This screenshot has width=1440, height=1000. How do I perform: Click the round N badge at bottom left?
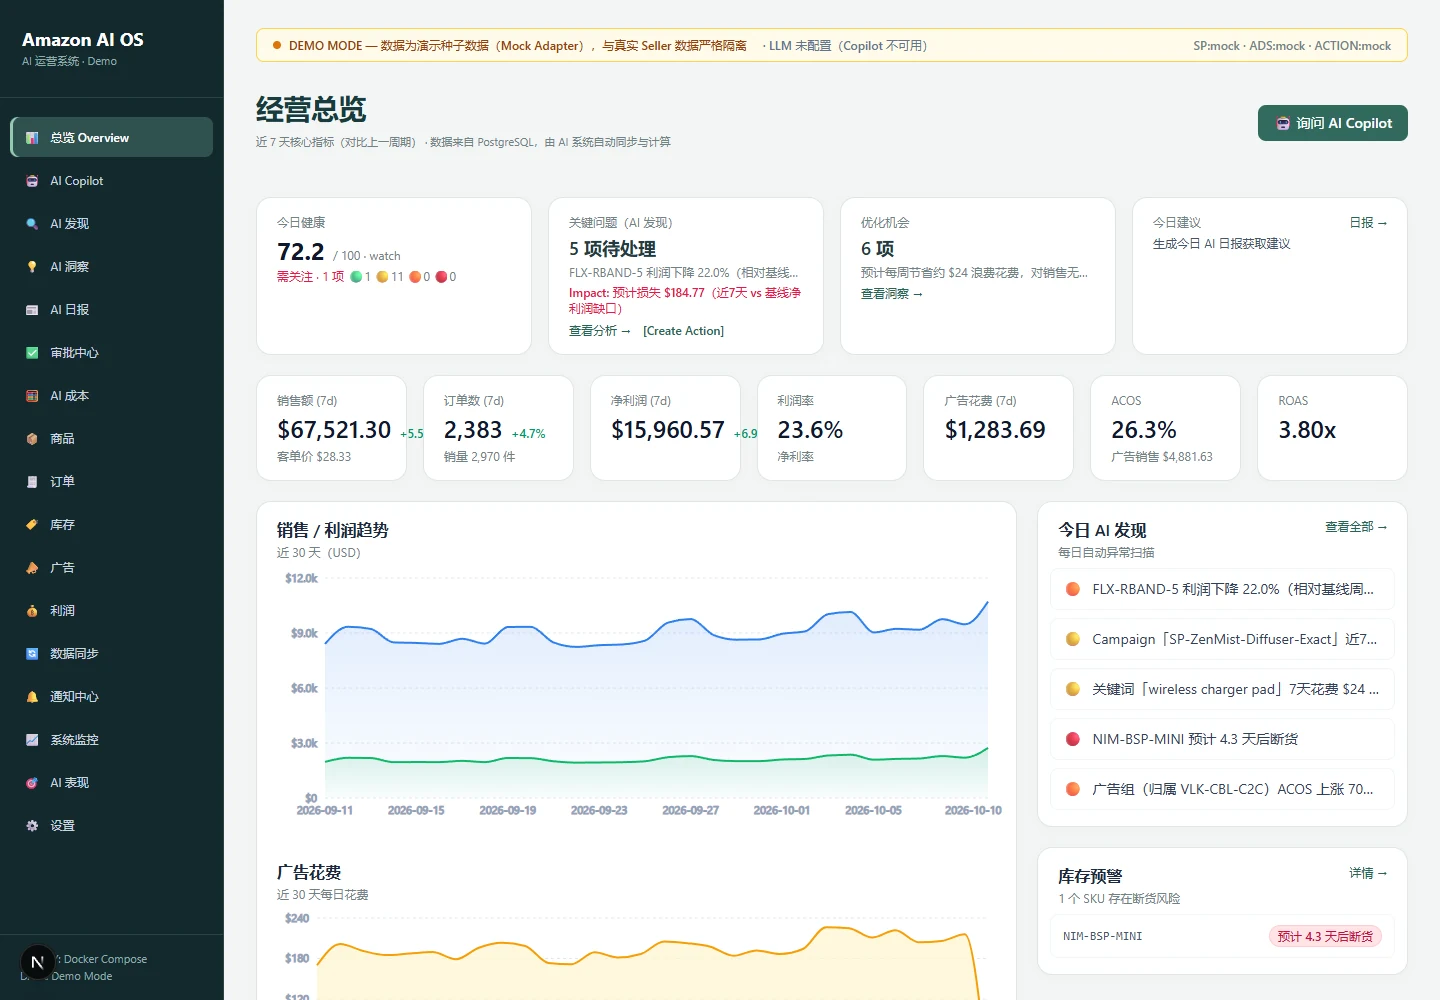[38, 963]
